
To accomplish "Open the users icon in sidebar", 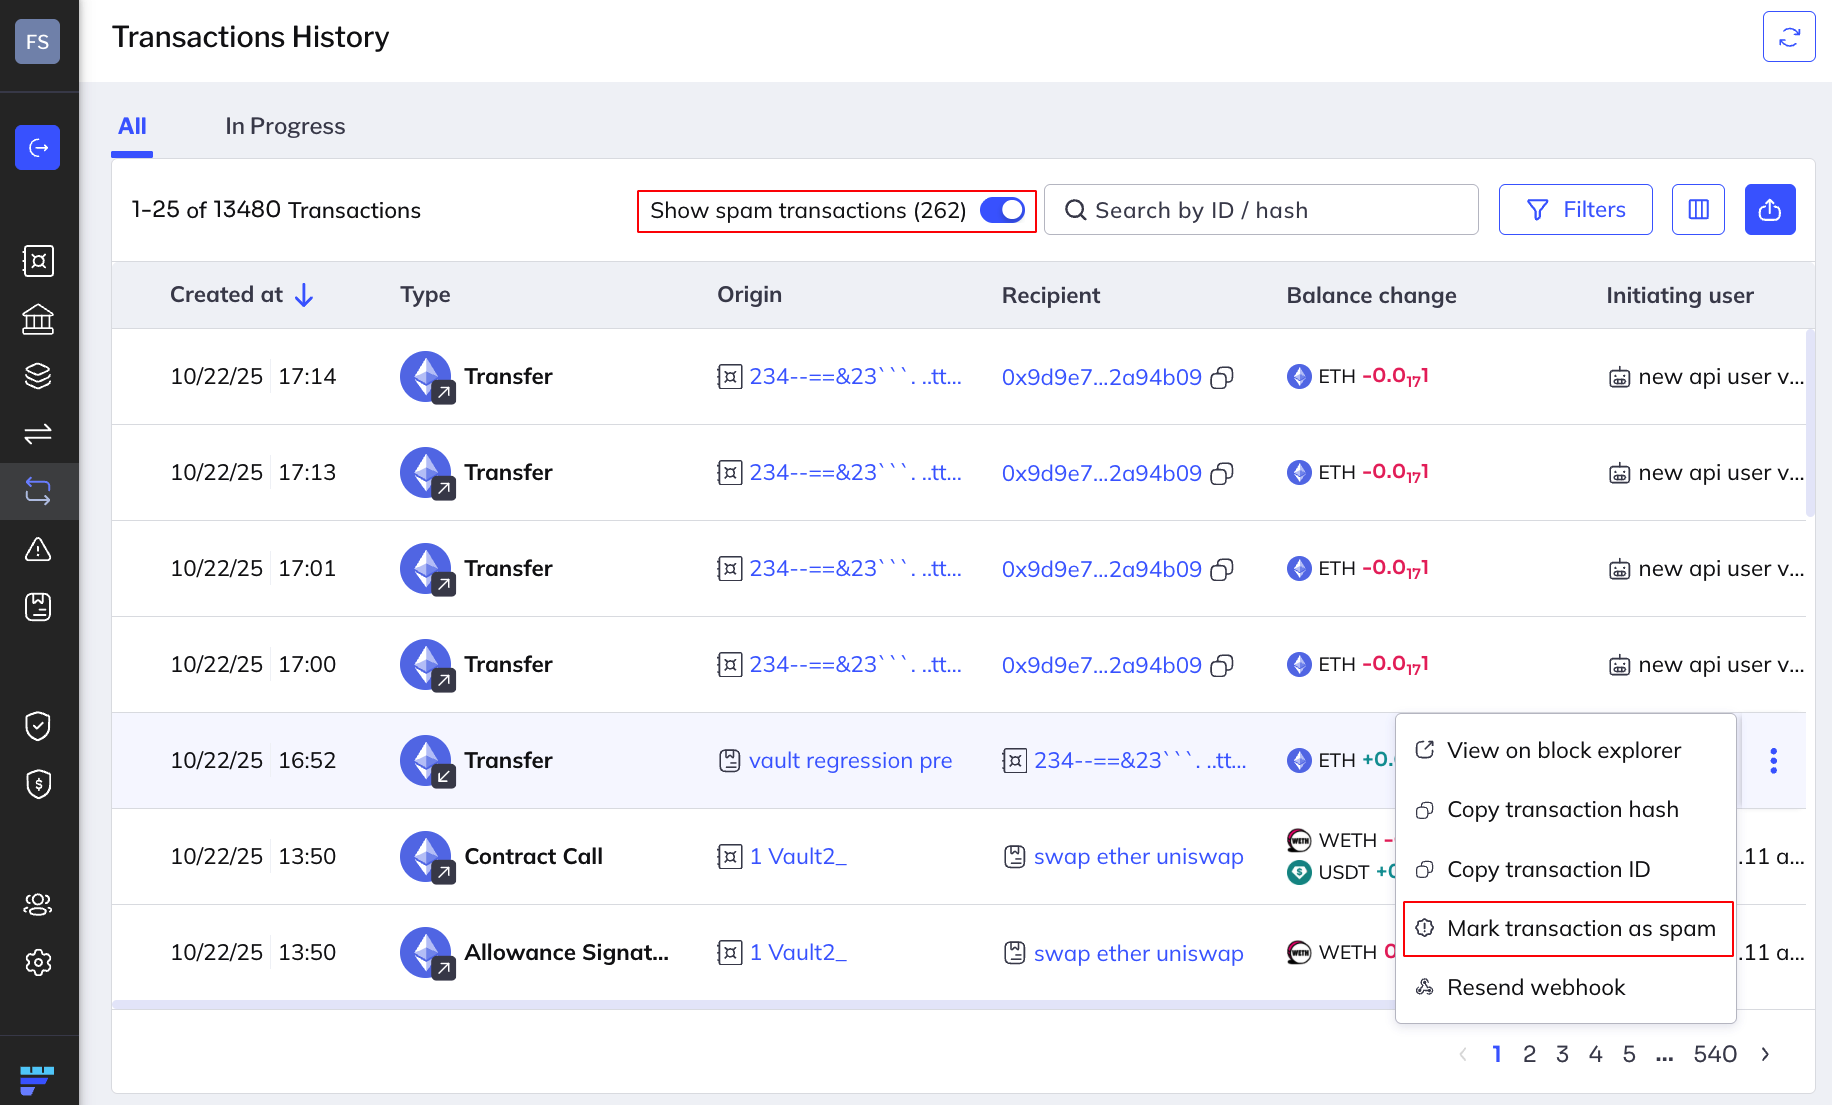I will click(x=38, y=904).
